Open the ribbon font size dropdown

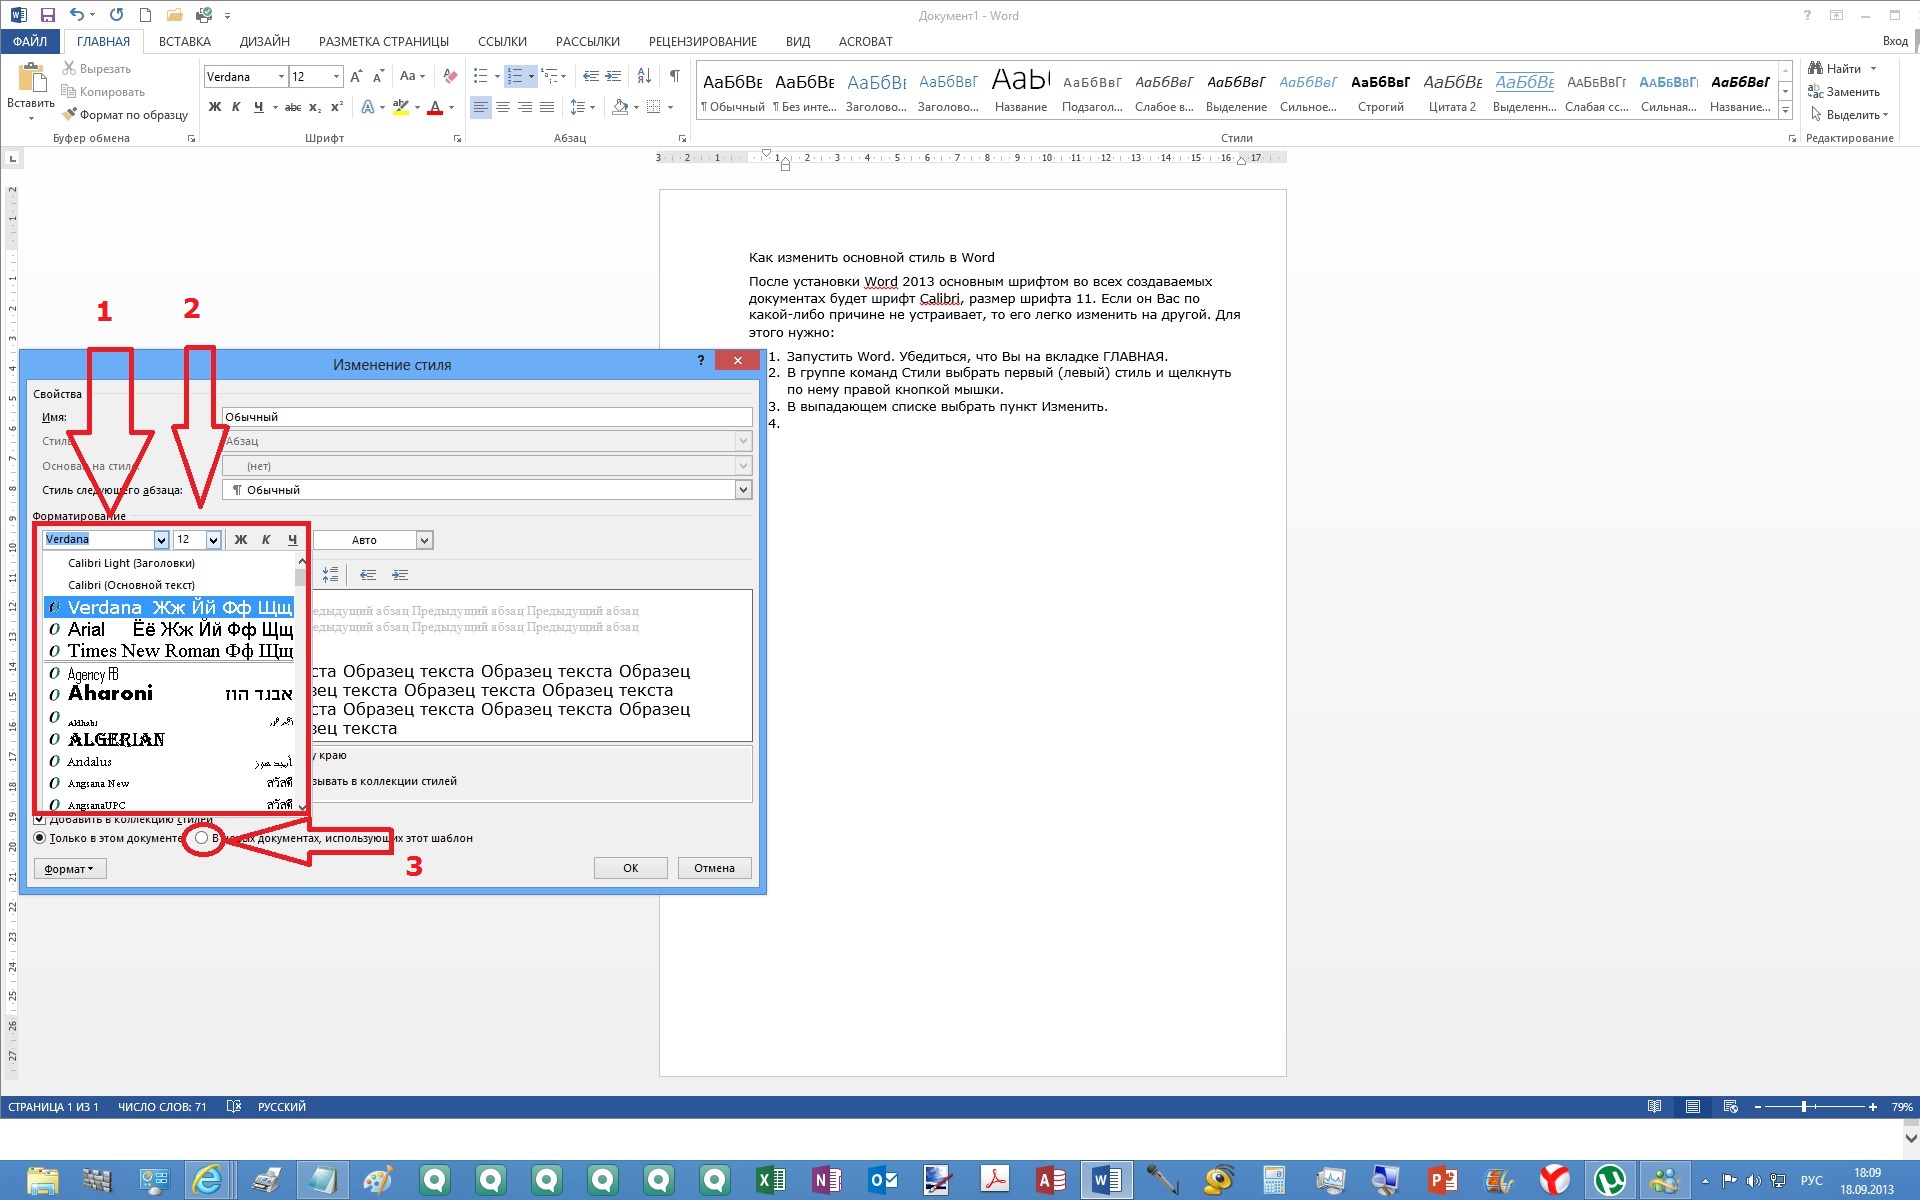tap(336, 76)
